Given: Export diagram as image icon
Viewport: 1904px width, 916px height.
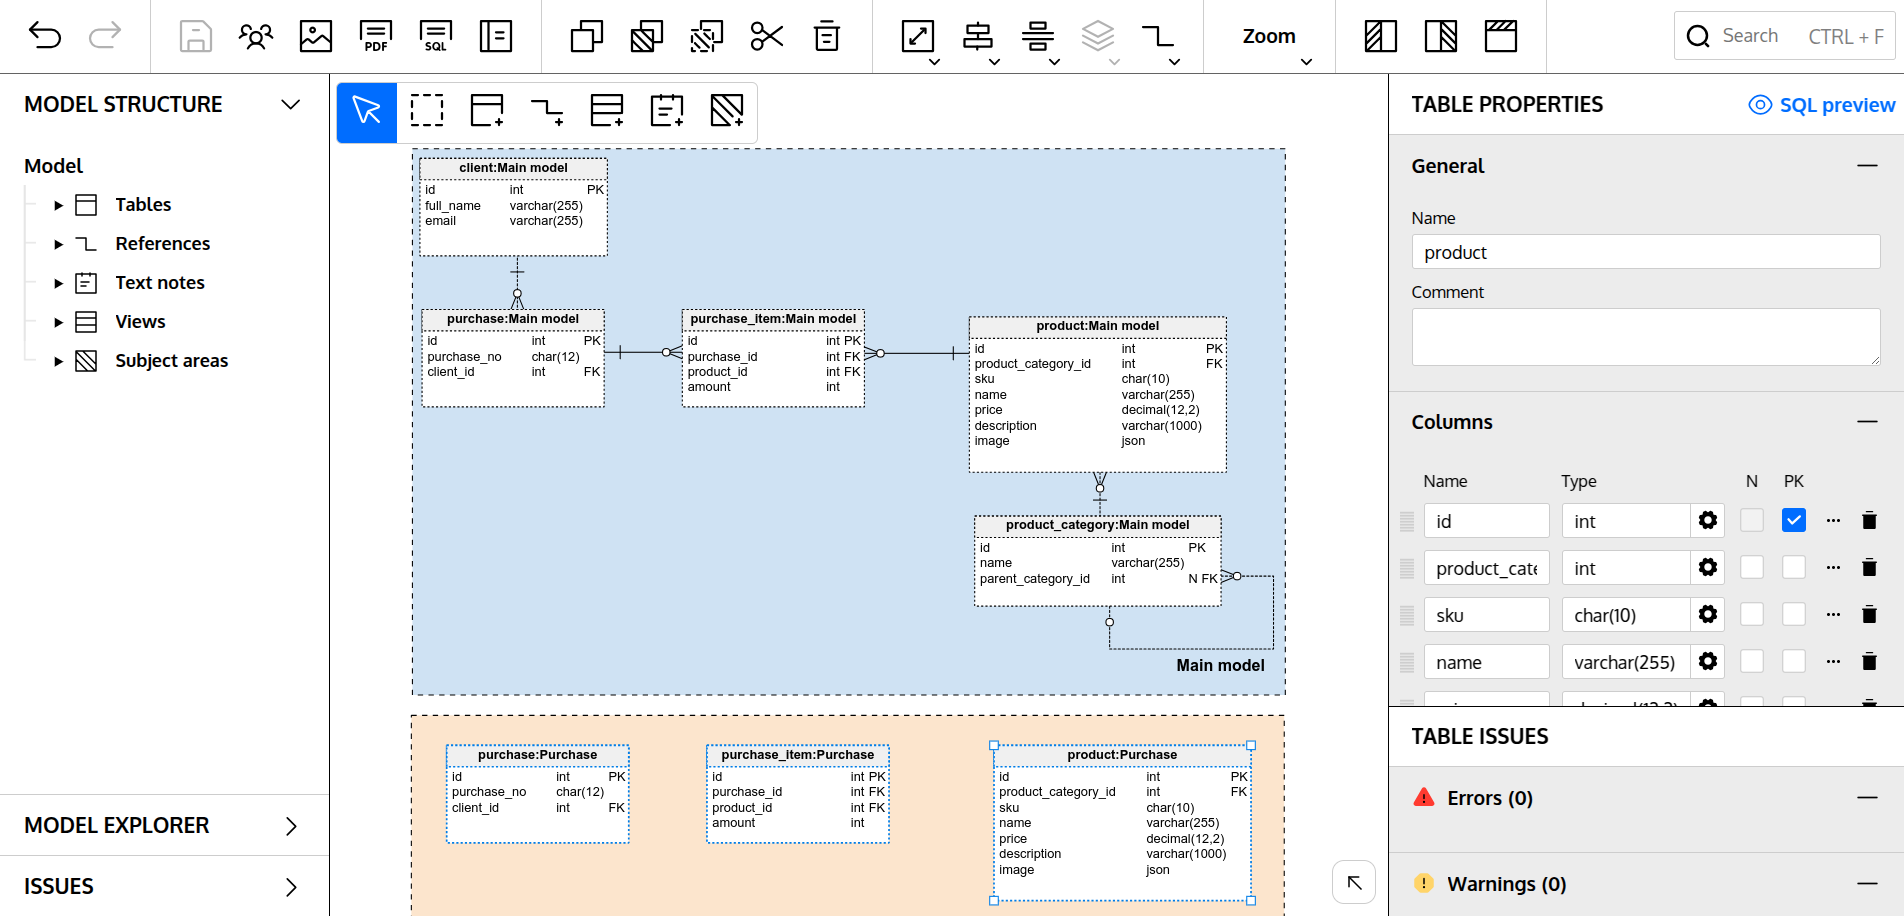Looking at the screenshot, I should point(316,36).
